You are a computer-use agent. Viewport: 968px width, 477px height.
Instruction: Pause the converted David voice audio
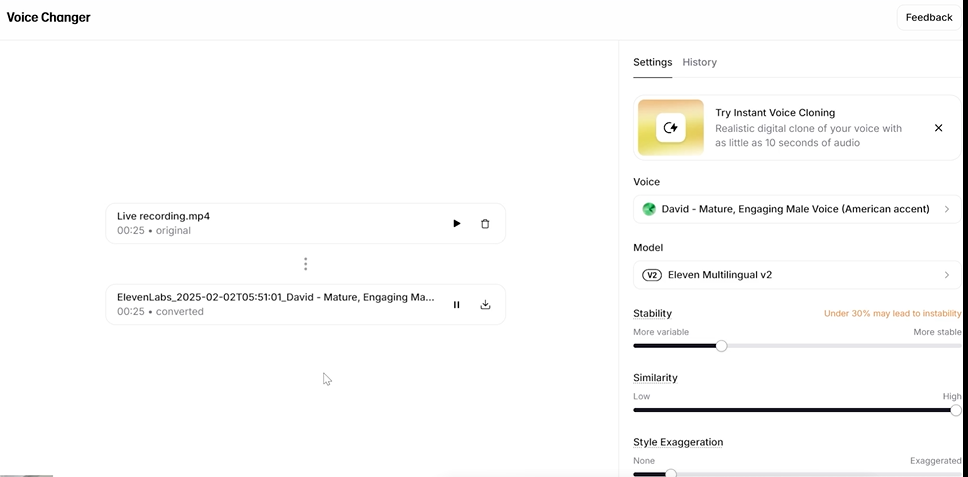point(456,305)
